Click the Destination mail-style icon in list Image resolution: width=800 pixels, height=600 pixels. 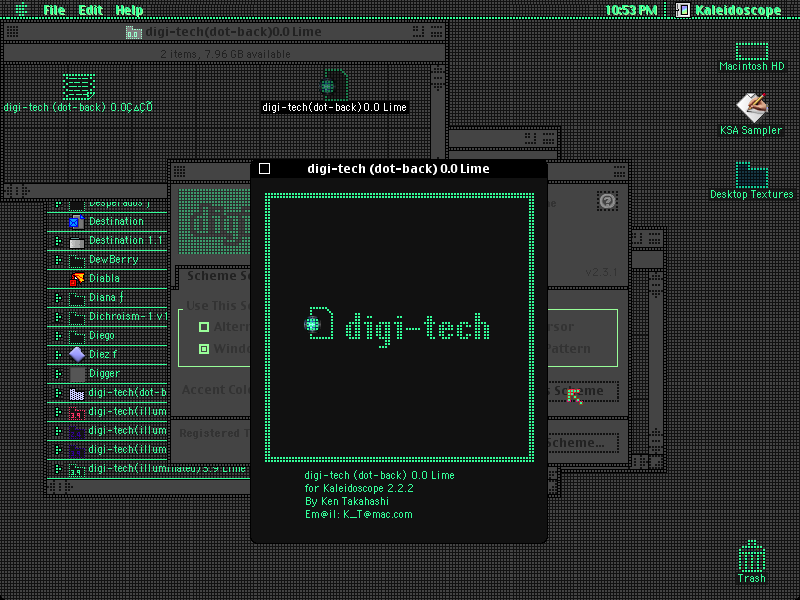tap(77, 221)
